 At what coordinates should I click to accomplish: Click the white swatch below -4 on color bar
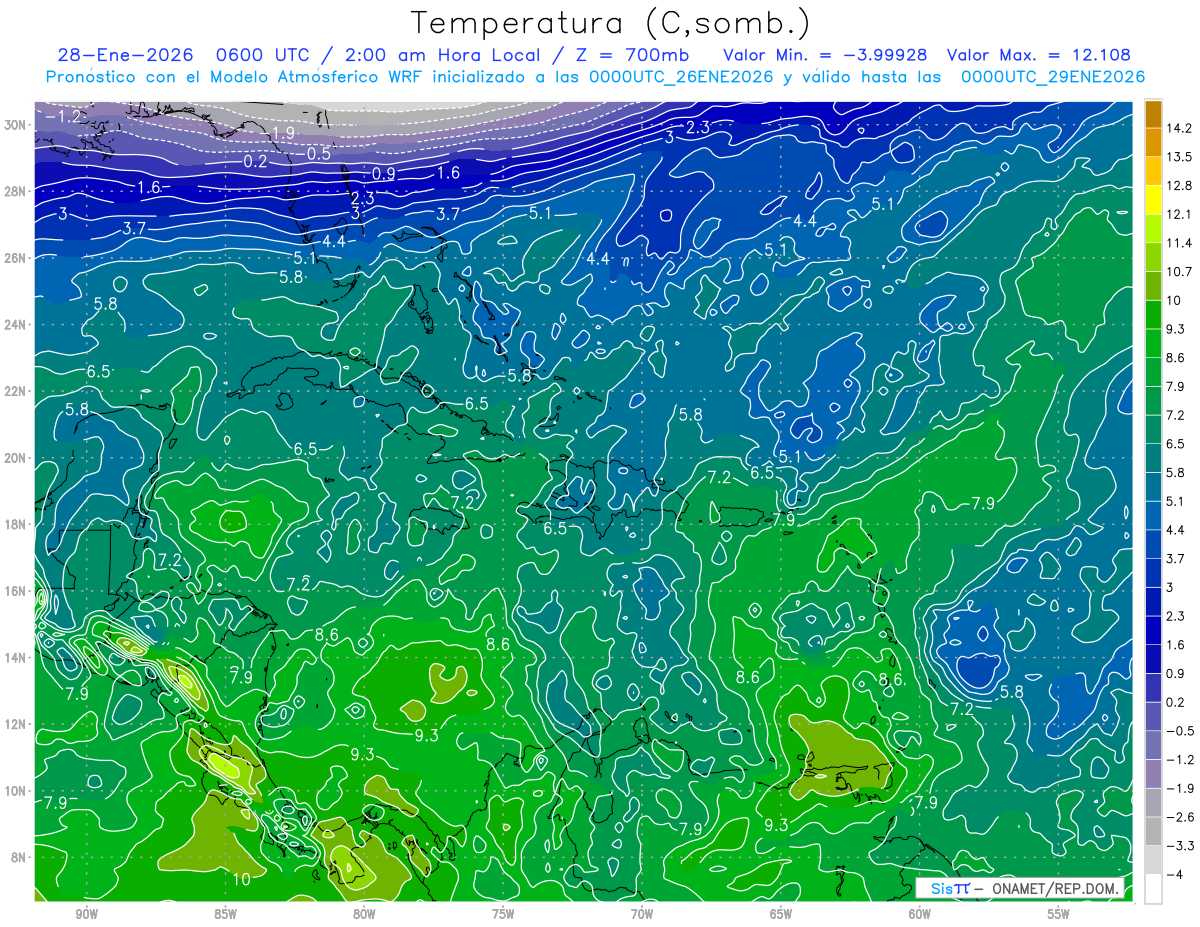[x=1153, y=889]
